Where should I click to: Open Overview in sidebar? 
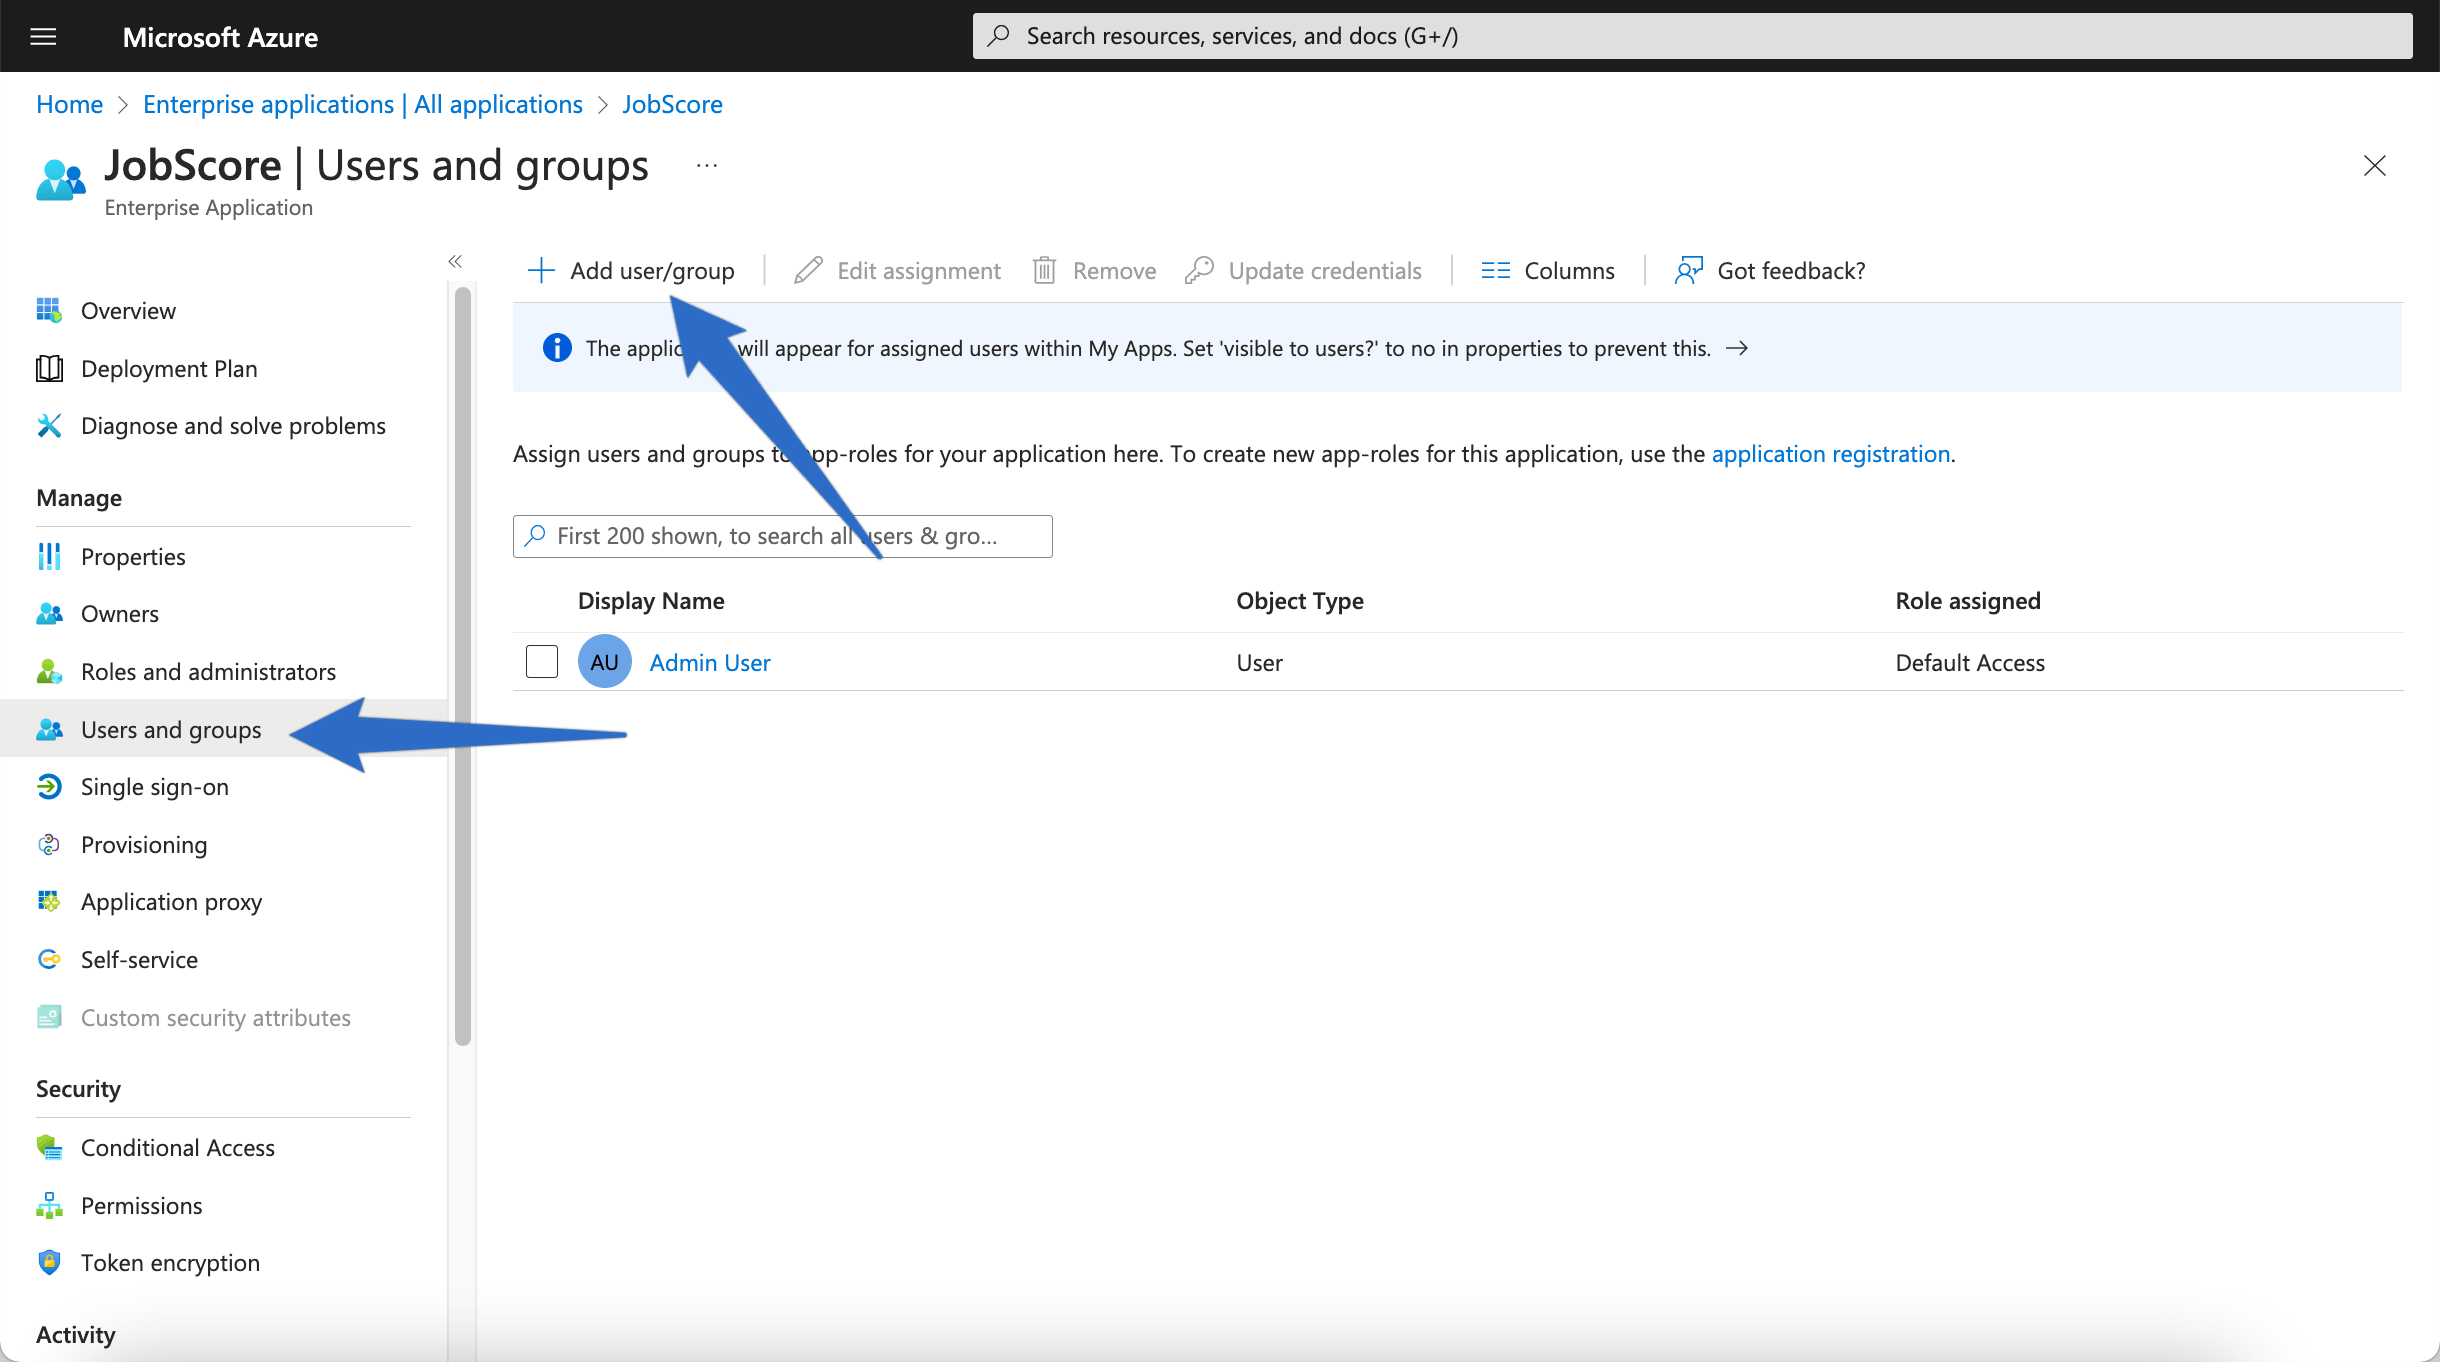point(128,311)
